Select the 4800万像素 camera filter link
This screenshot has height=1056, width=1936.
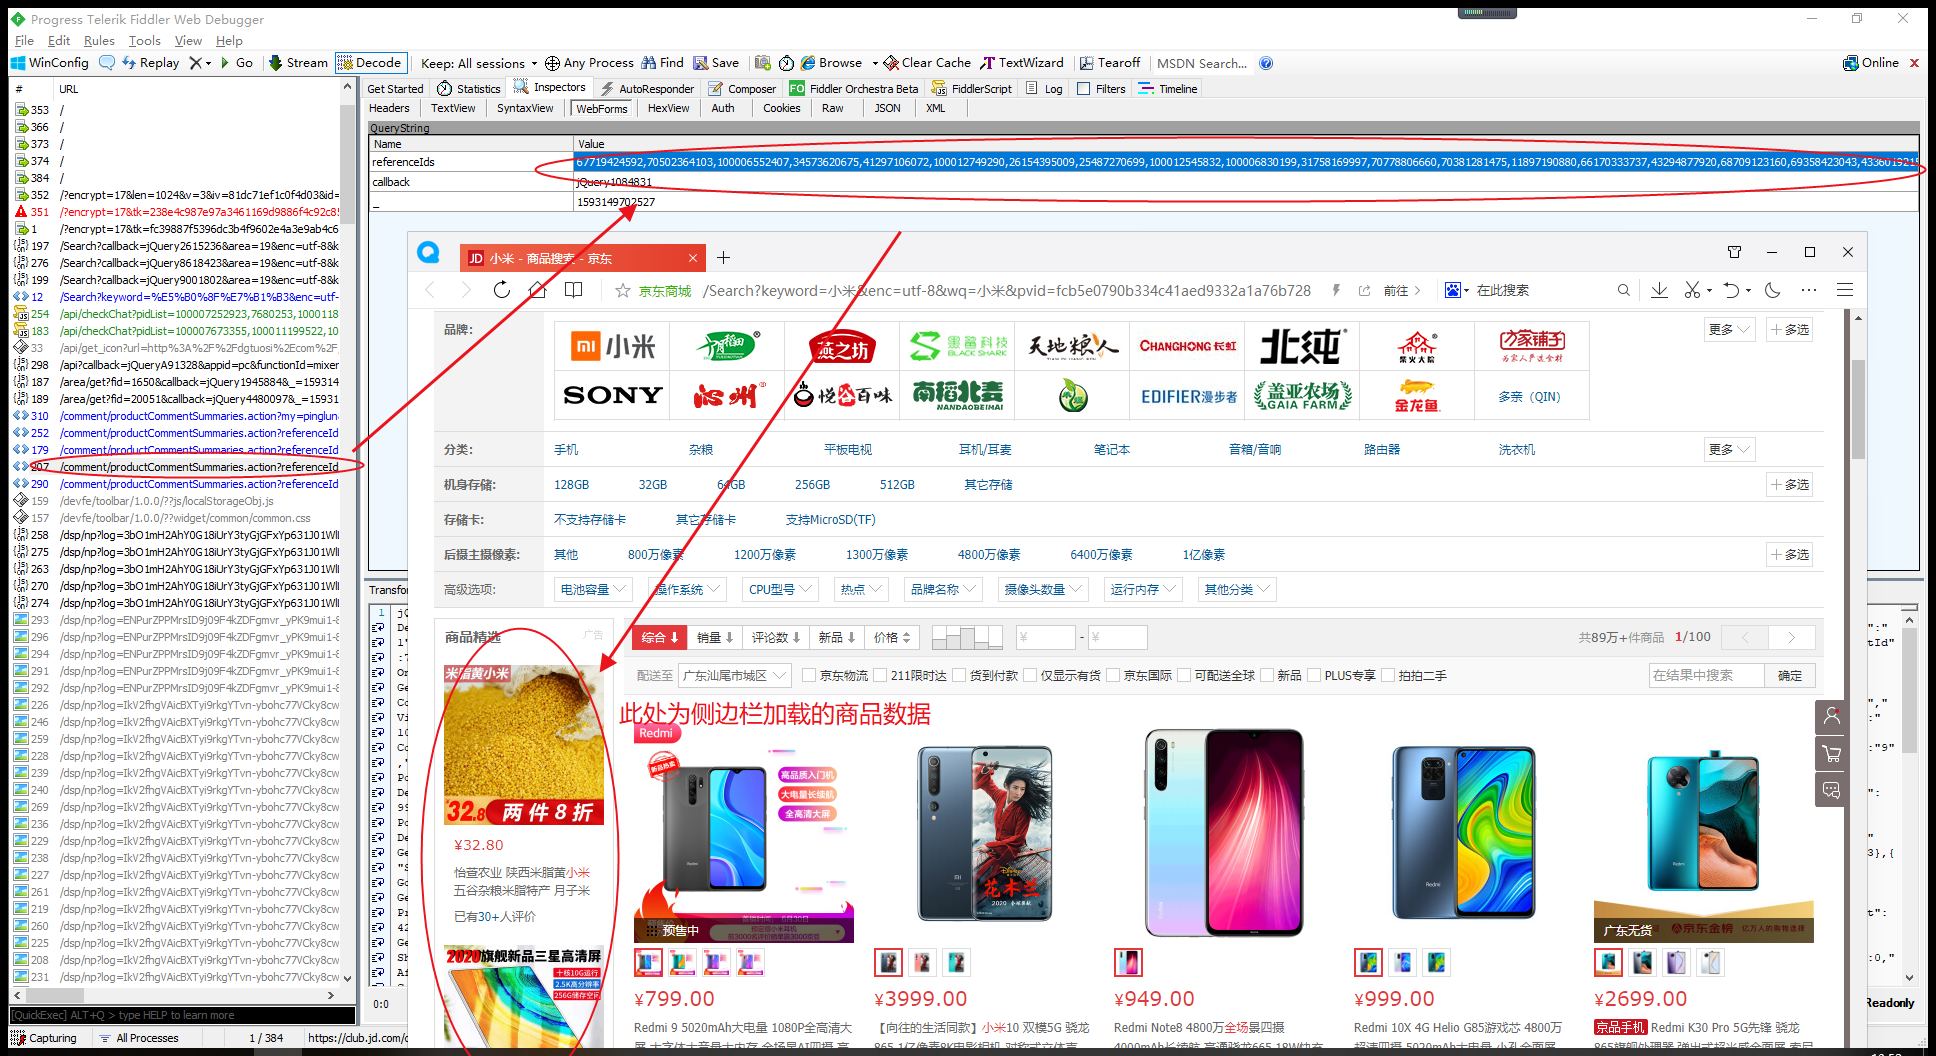tap(989, 555)
